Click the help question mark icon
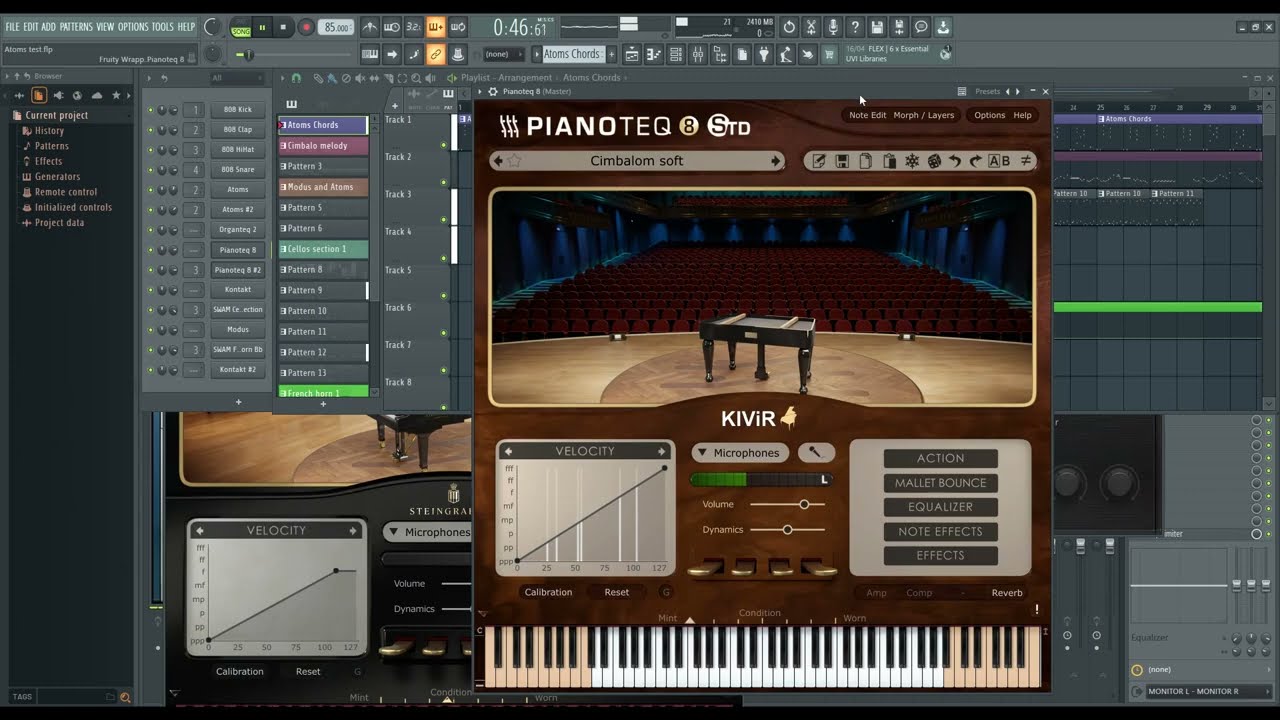This screenshot has height=720, width=1280. (855, 27)
